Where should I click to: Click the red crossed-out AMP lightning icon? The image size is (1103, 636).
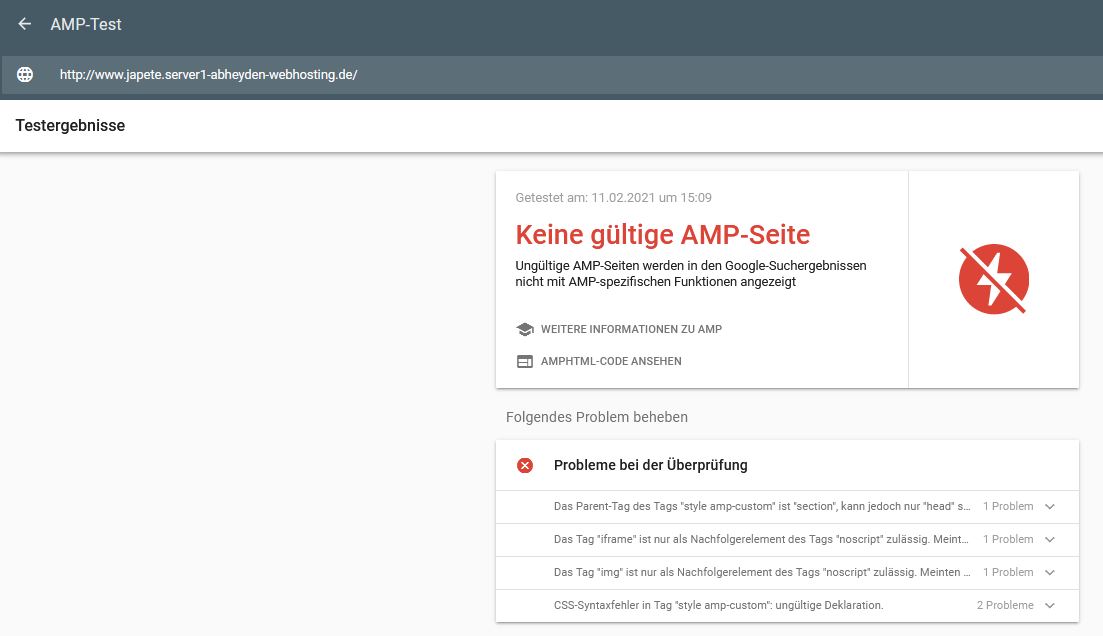pos(993,279)
